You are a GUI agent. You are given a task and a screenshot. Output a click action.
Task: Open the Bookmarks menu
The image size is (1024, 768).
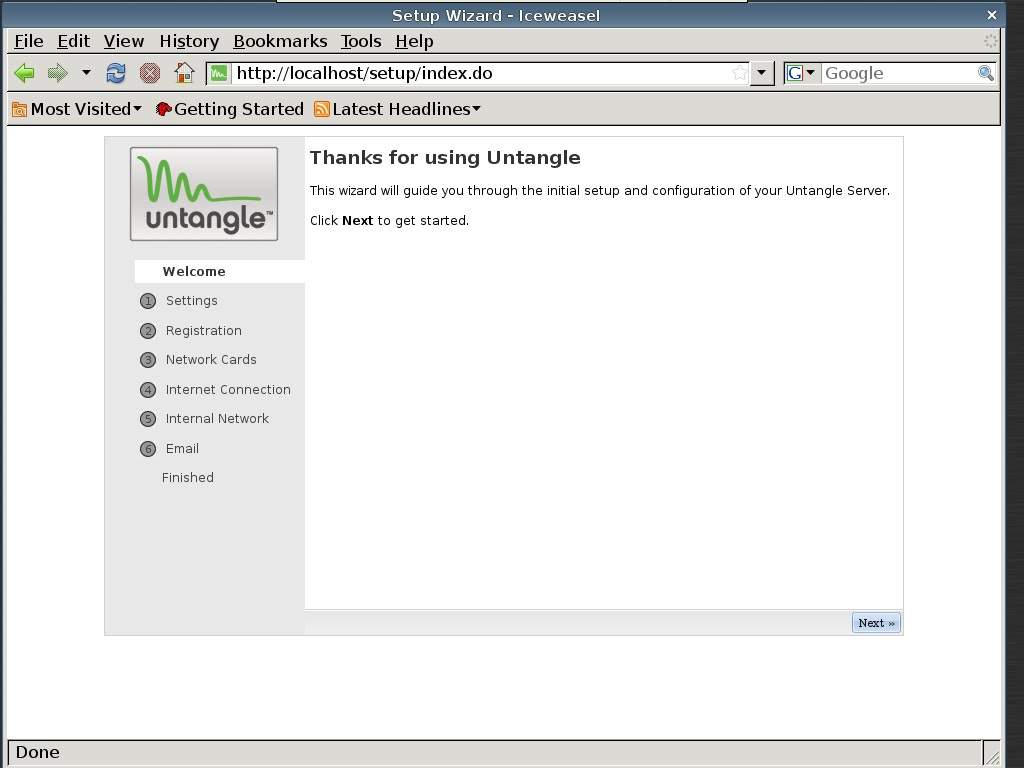pyautogui.click(x=280, y=41)
